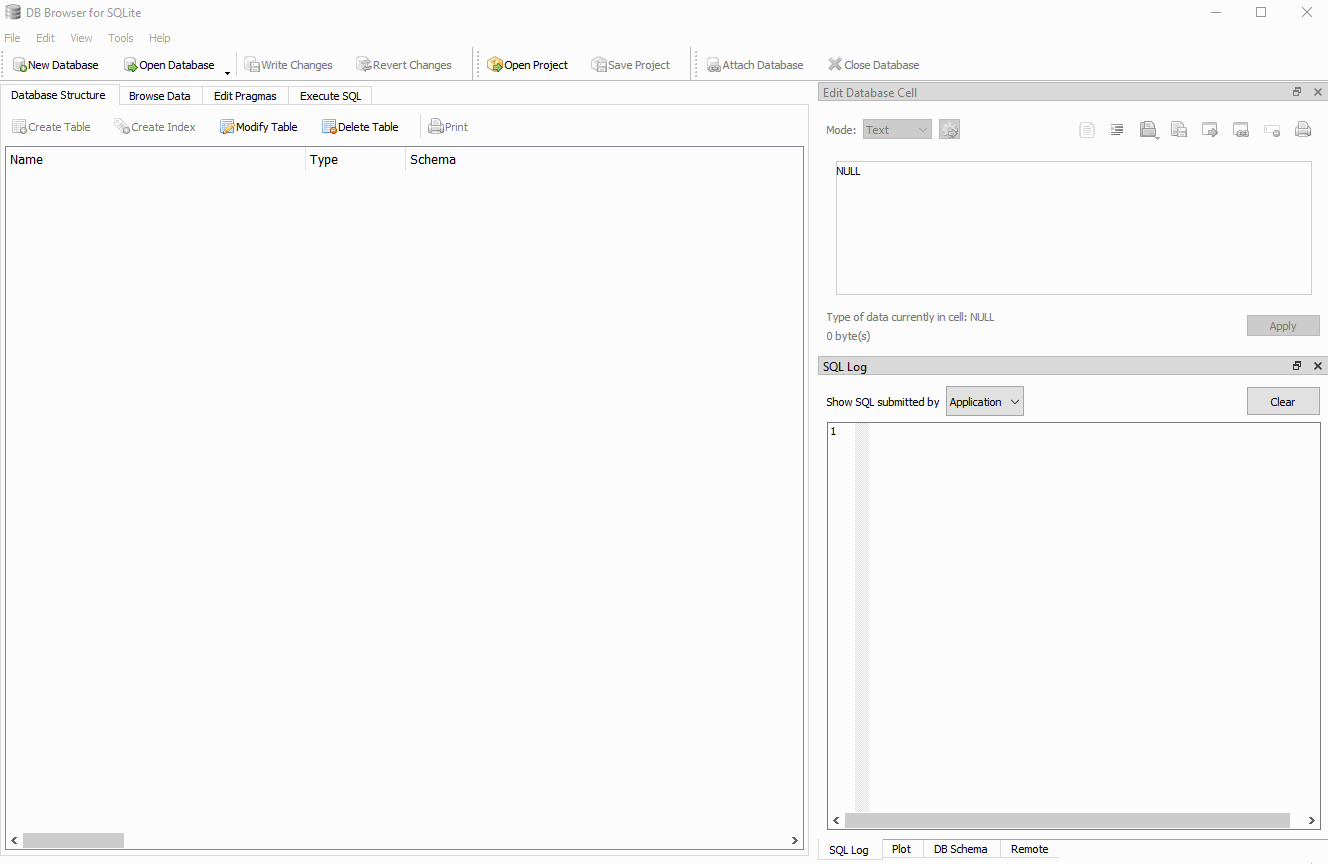Click the Create Table button
Viewport: 1328px width, 864px height.
(x=51, y=127)
